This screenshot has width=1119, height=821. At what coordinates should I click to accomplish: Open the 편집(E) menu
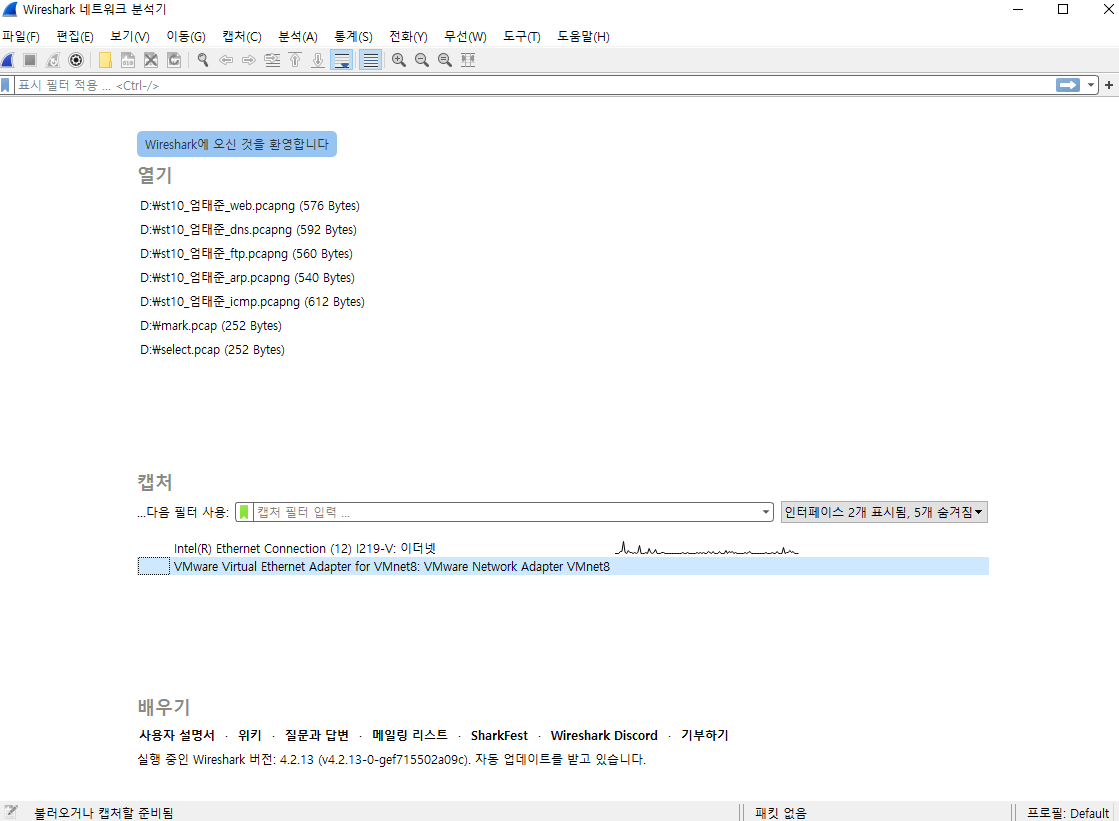click(x=75, y=36)
